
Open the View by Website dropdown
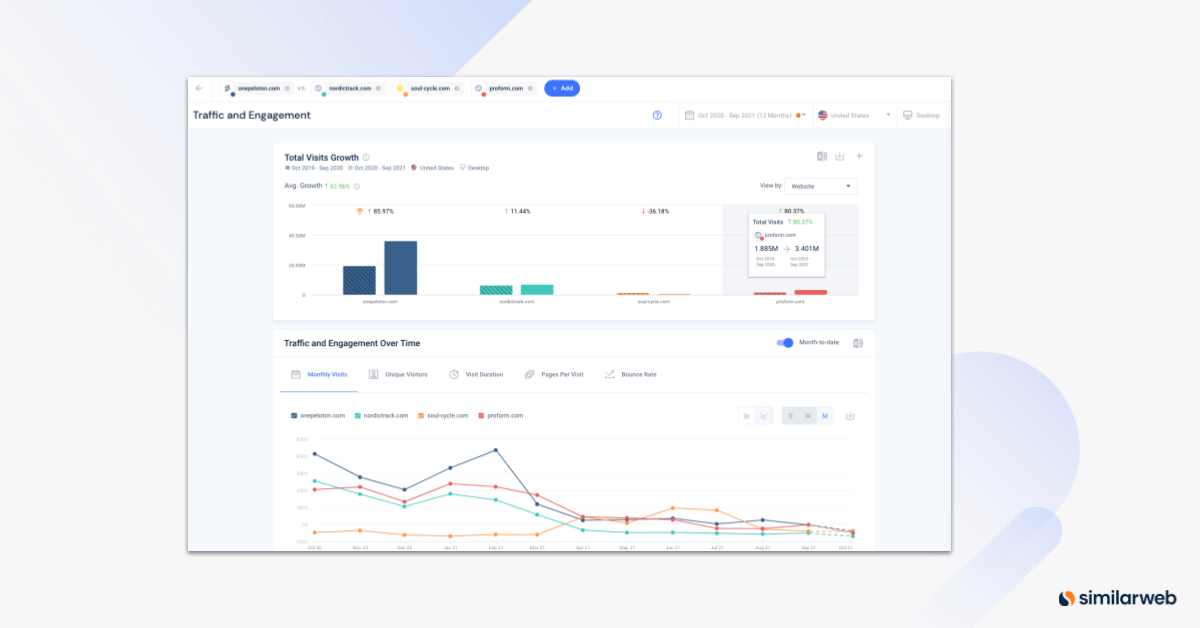820,186
